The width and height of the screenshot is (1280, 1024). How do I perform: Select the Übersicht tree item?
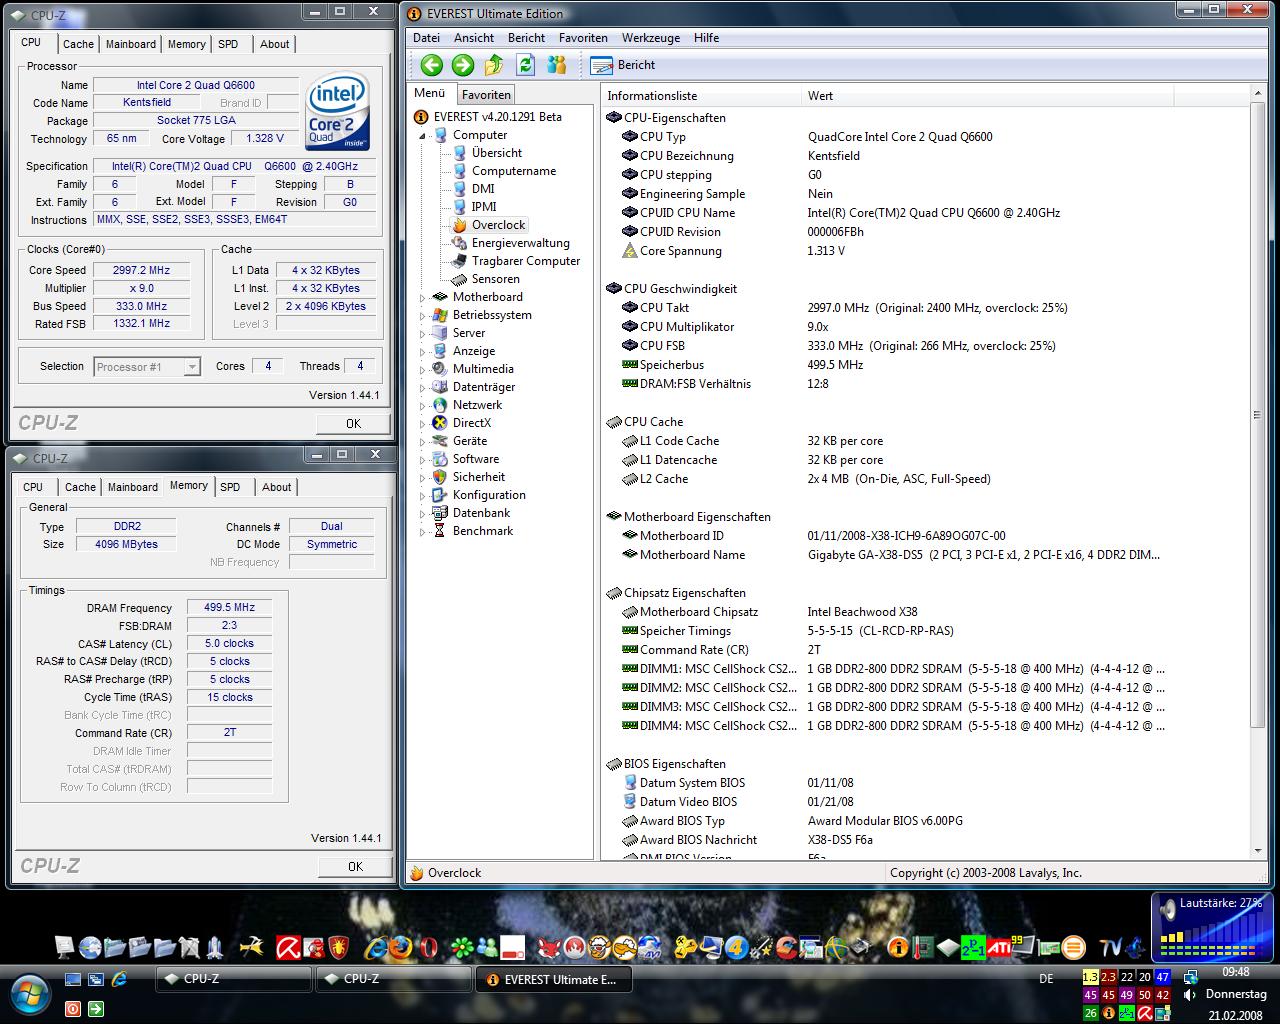pos(487,153)
